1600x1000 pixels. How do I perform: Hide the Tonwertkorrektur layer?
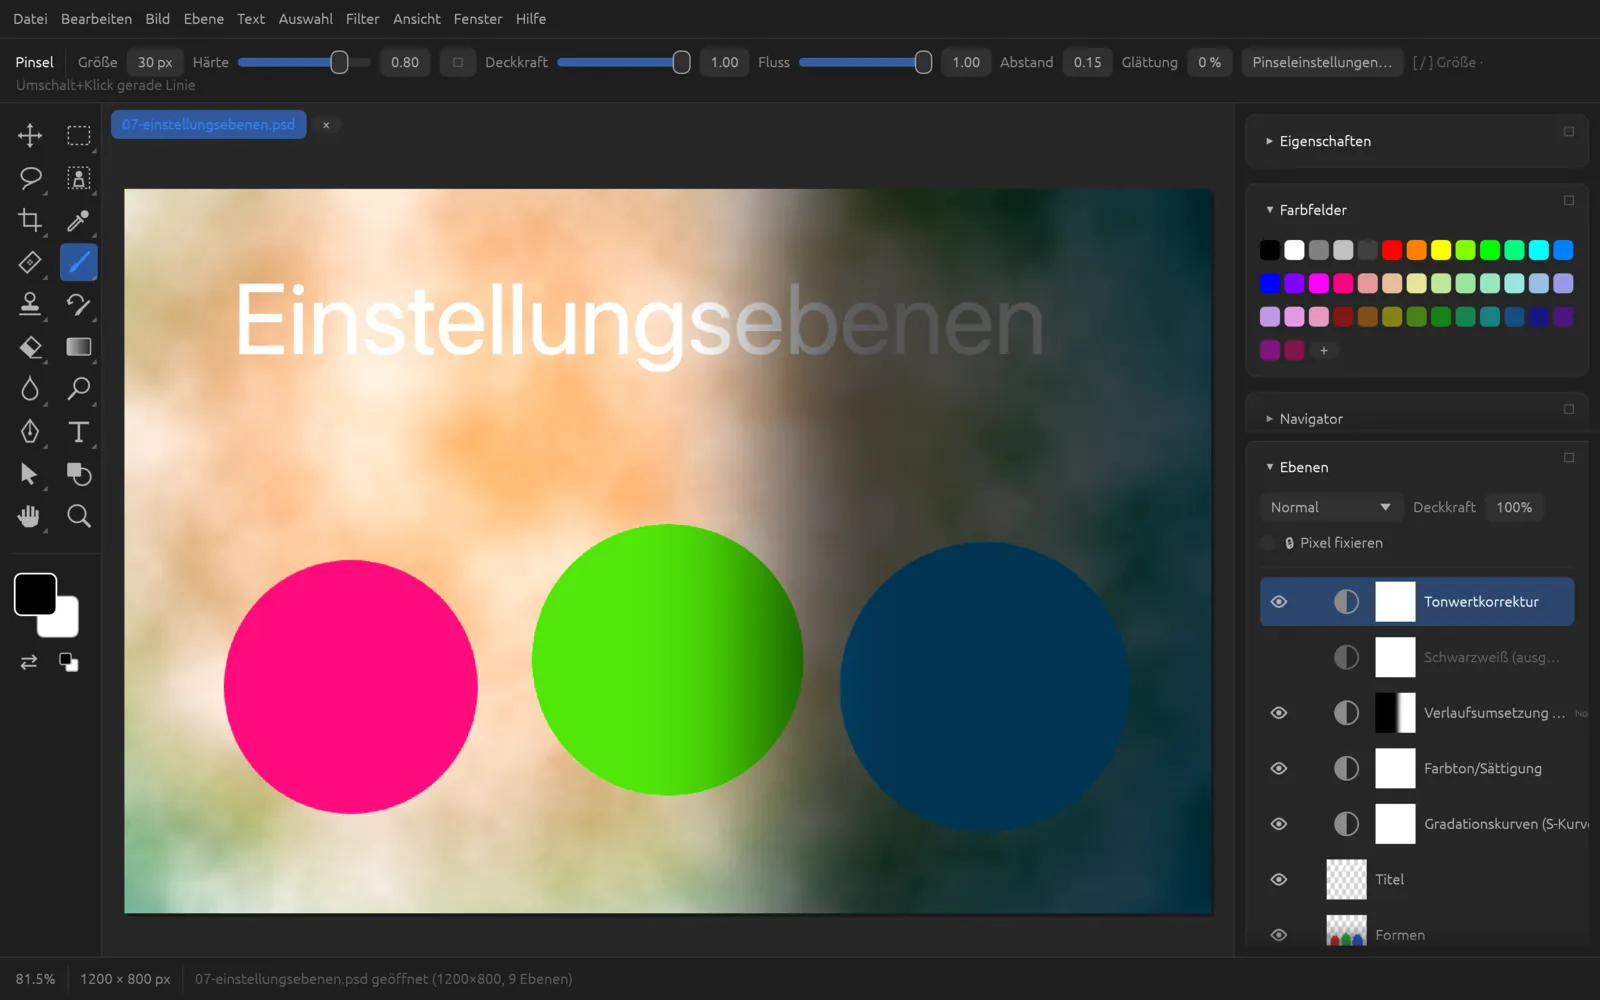[x=1279, y=602]
